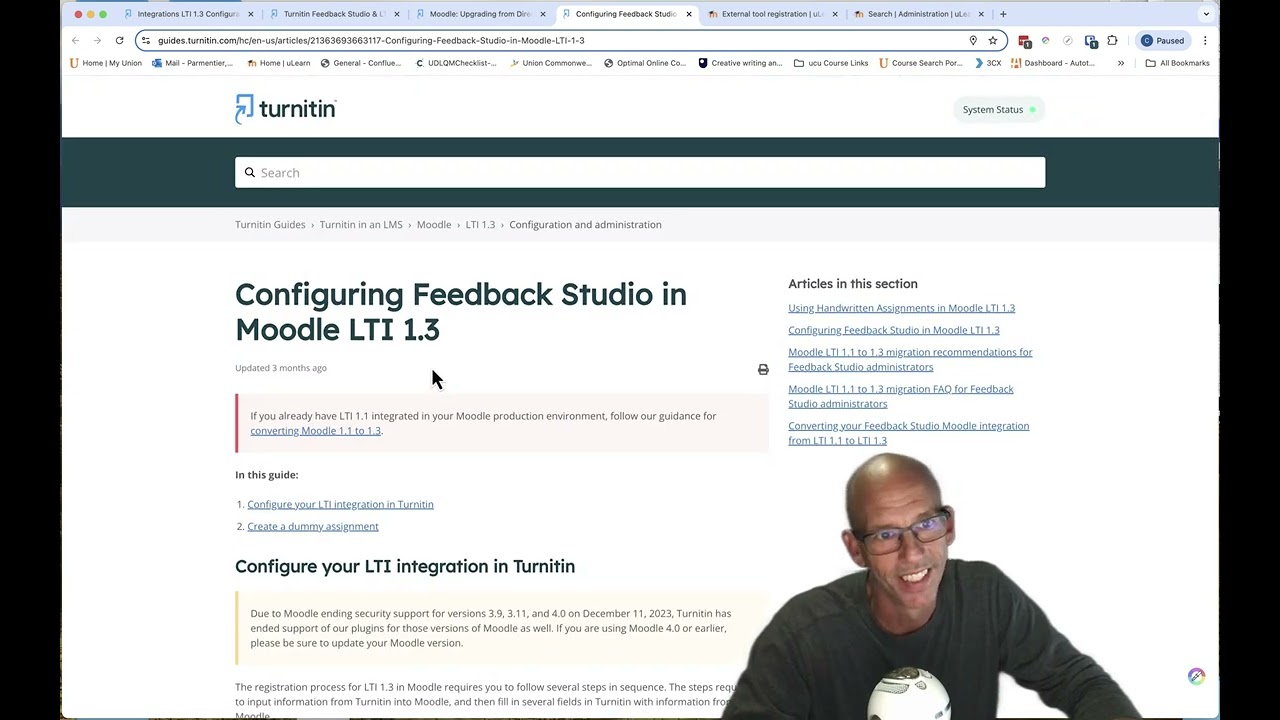Open the ucu Course Links bookmark folder

click(831, 63)
